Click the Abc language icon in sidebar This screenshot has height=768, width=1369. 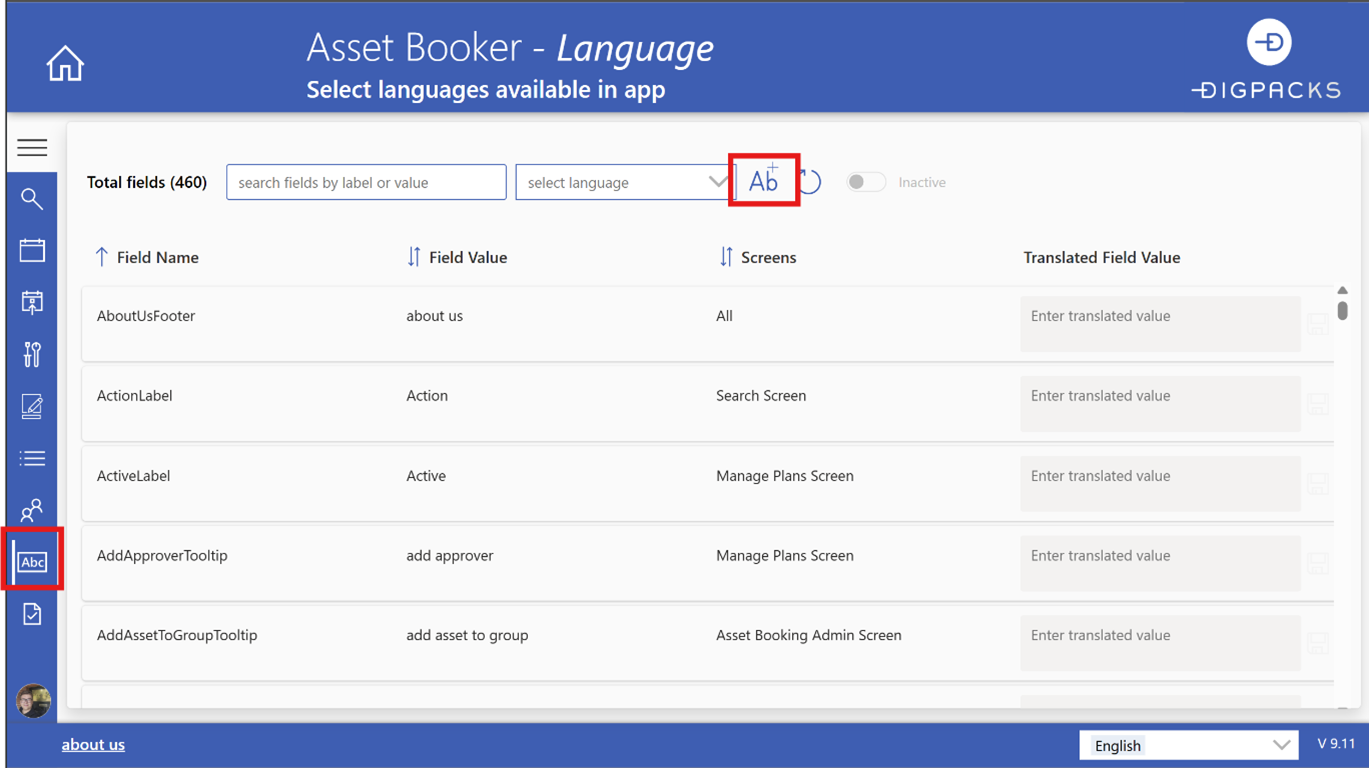tap(33, 562)
